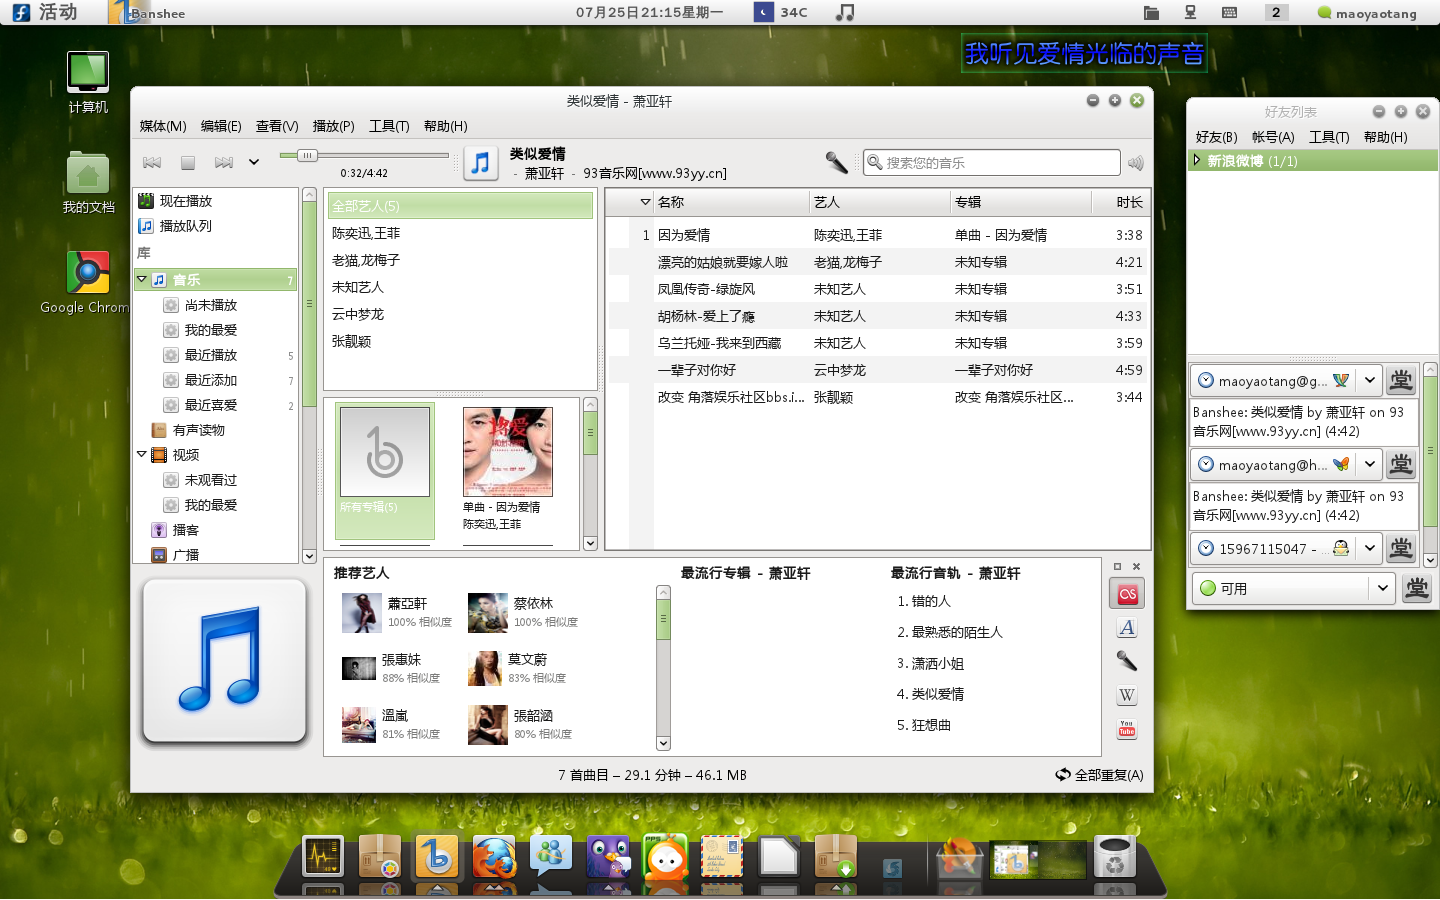The image size is (1440, 900).
Task: Launch Firefox from the dock
Action: pyautogui.click(x=494, y=857)
